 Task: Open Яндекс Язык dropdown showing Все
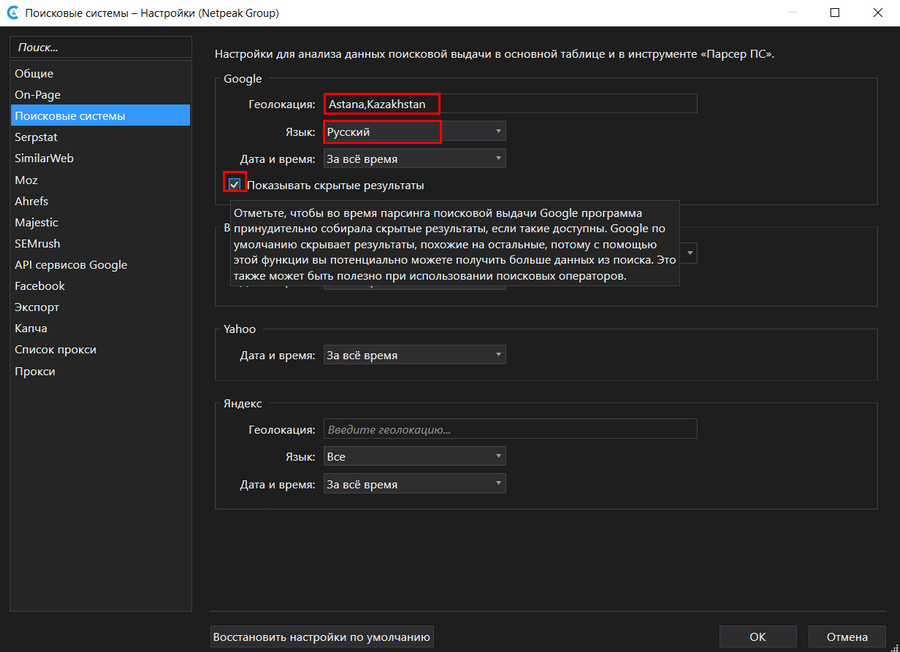414,457
